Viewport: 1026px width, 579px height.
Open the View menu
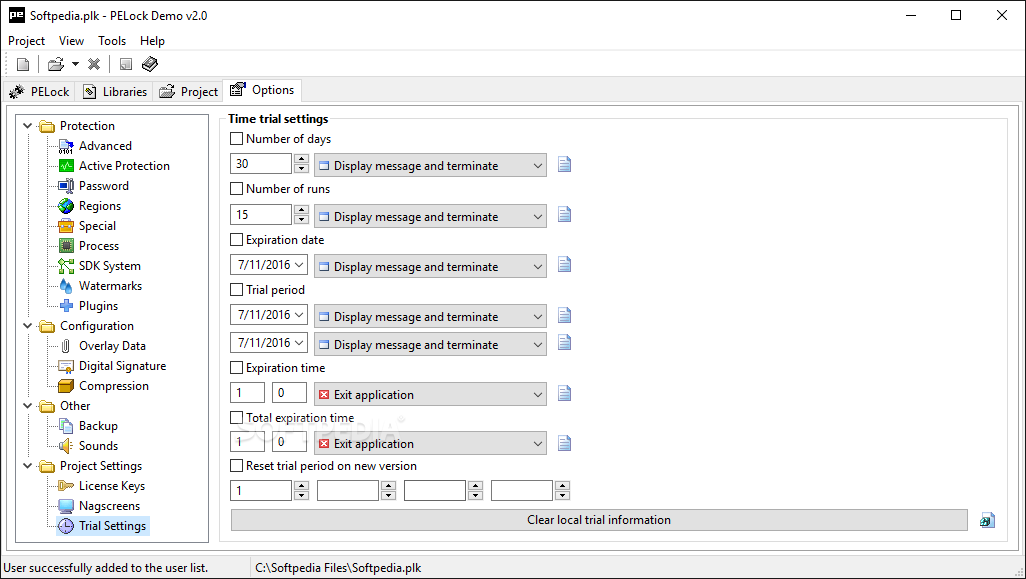tap(71, 41)
